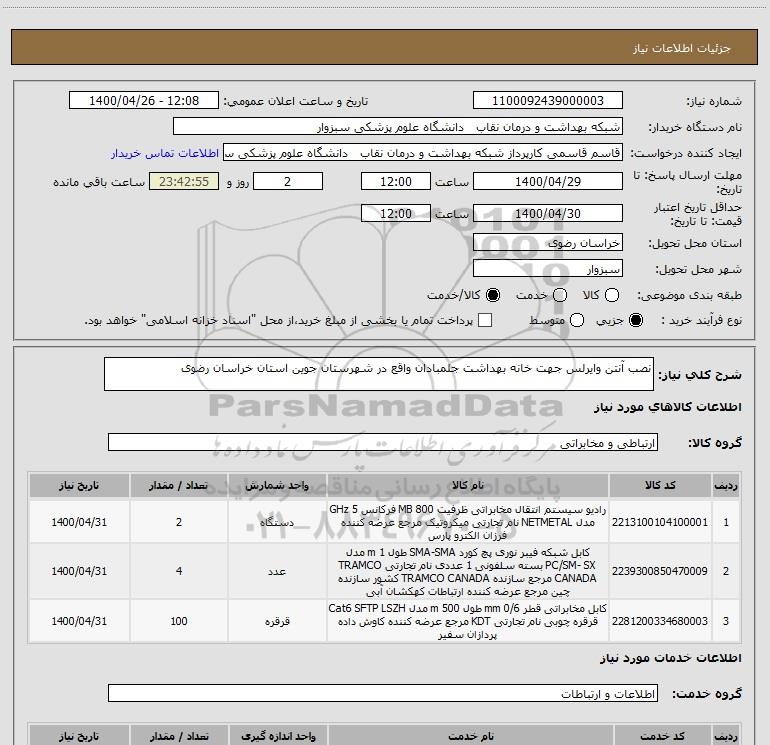Click the NETMETAL radio system item name

(468, 522)
